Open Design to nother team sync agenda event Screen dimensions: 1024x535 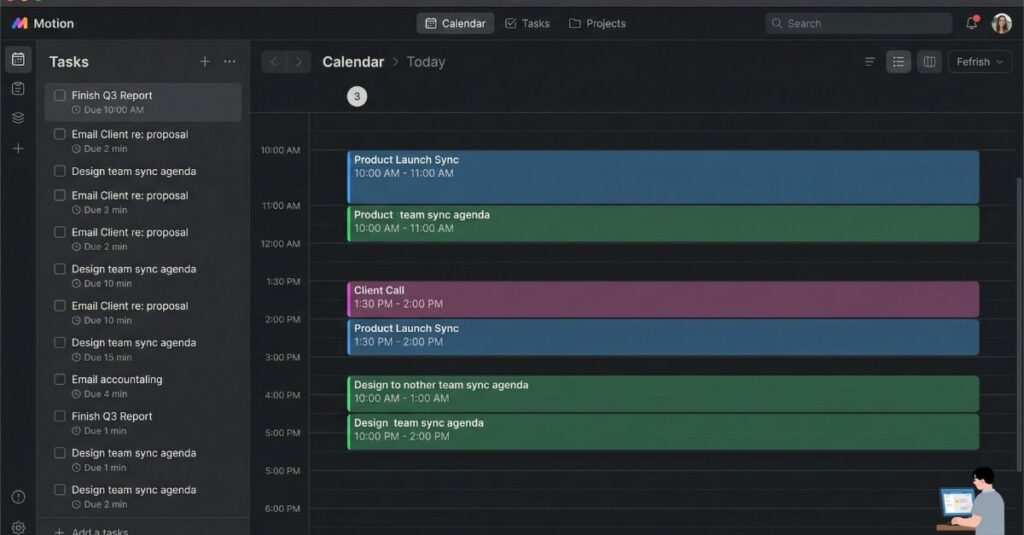click(x=663, y=394)
